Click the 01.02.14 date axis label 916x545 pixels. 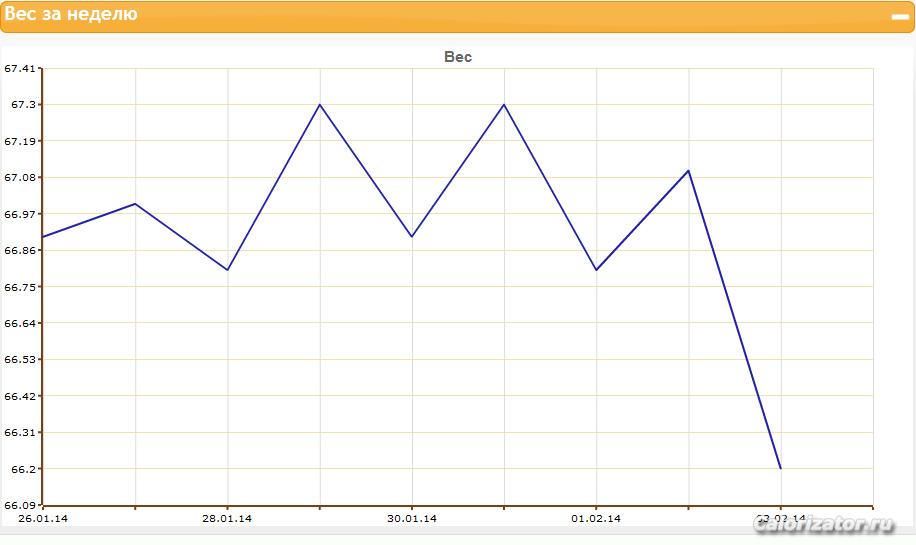click(596, 518)
